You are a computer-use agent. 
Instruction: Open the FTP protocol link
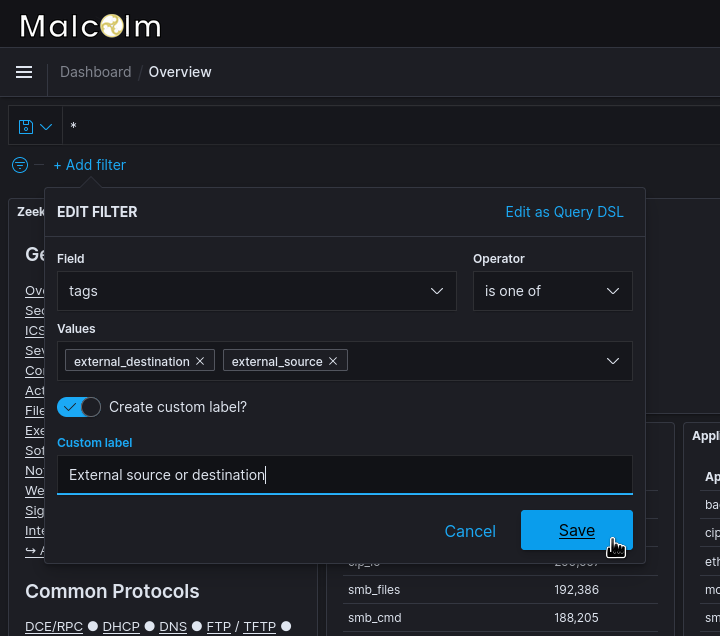[x=219, y=626]
